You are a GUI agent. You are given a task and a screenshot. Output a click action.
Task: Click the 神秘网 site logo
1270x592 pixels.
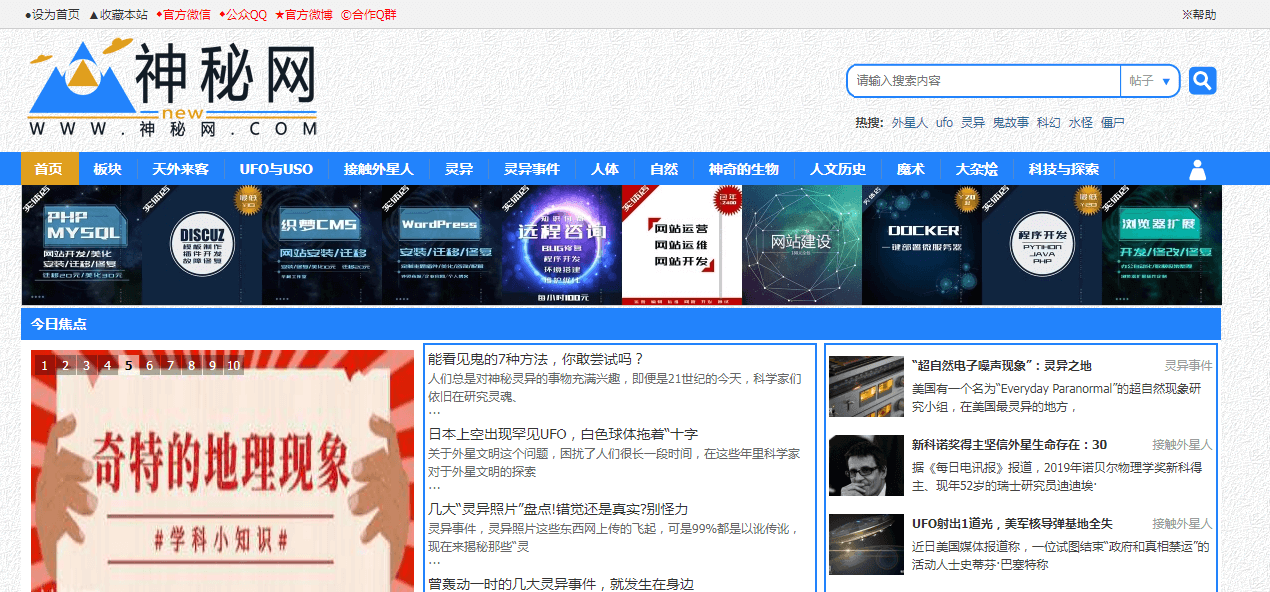click(x=173, y=88)
